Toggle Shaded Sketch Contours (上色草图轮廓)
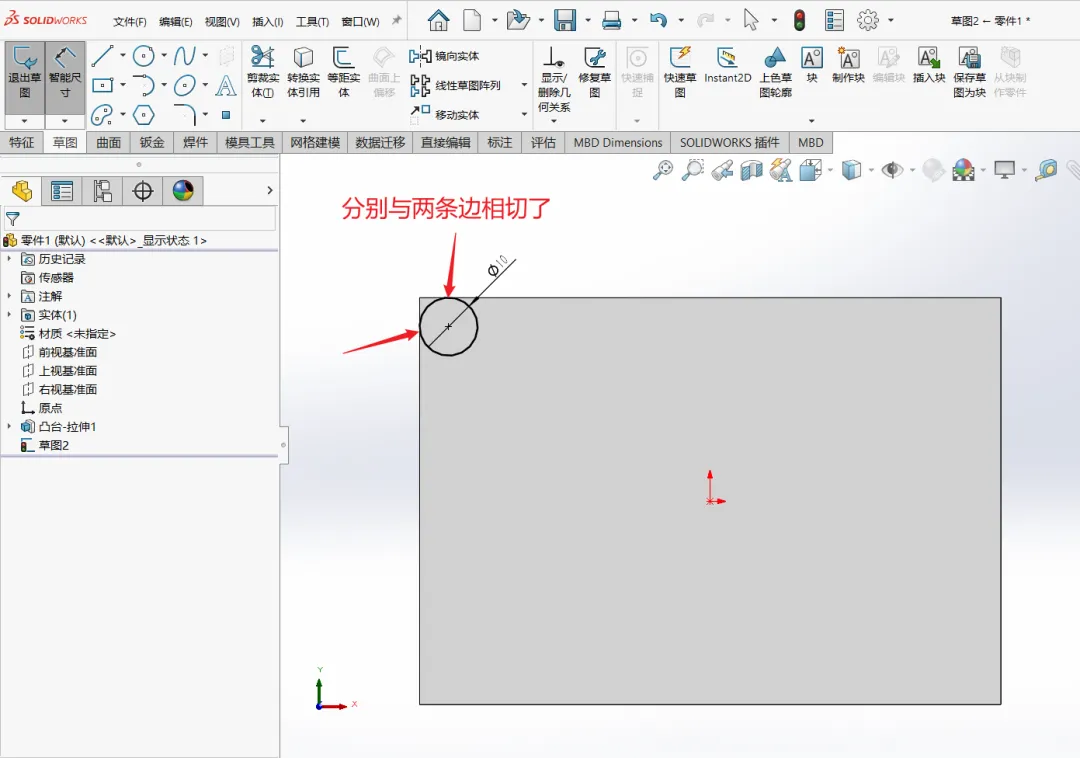 coord(775,72)
